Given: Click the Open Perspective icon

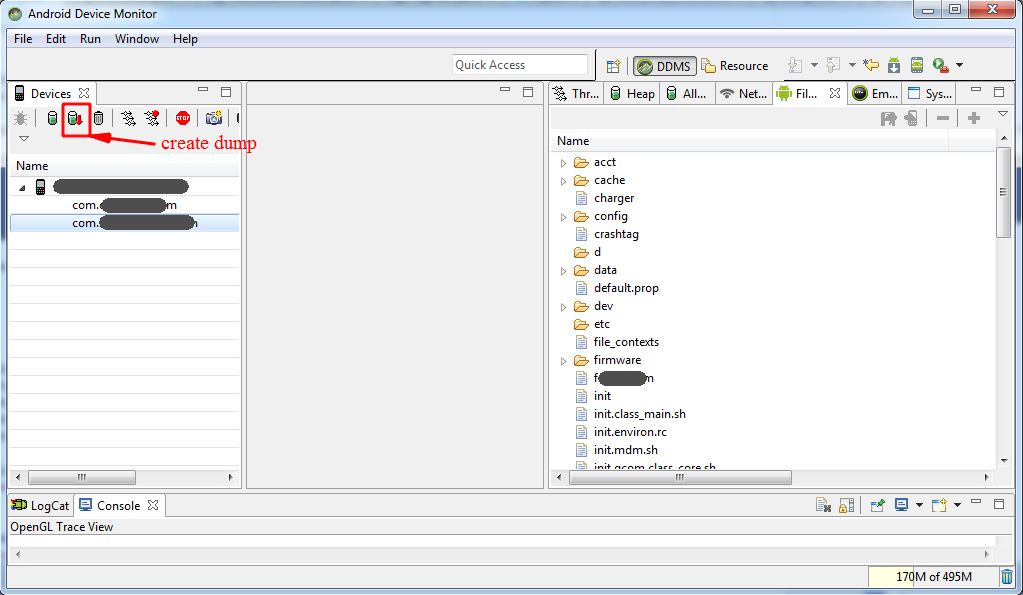Looking at the screenshot, I should point(614,66).
